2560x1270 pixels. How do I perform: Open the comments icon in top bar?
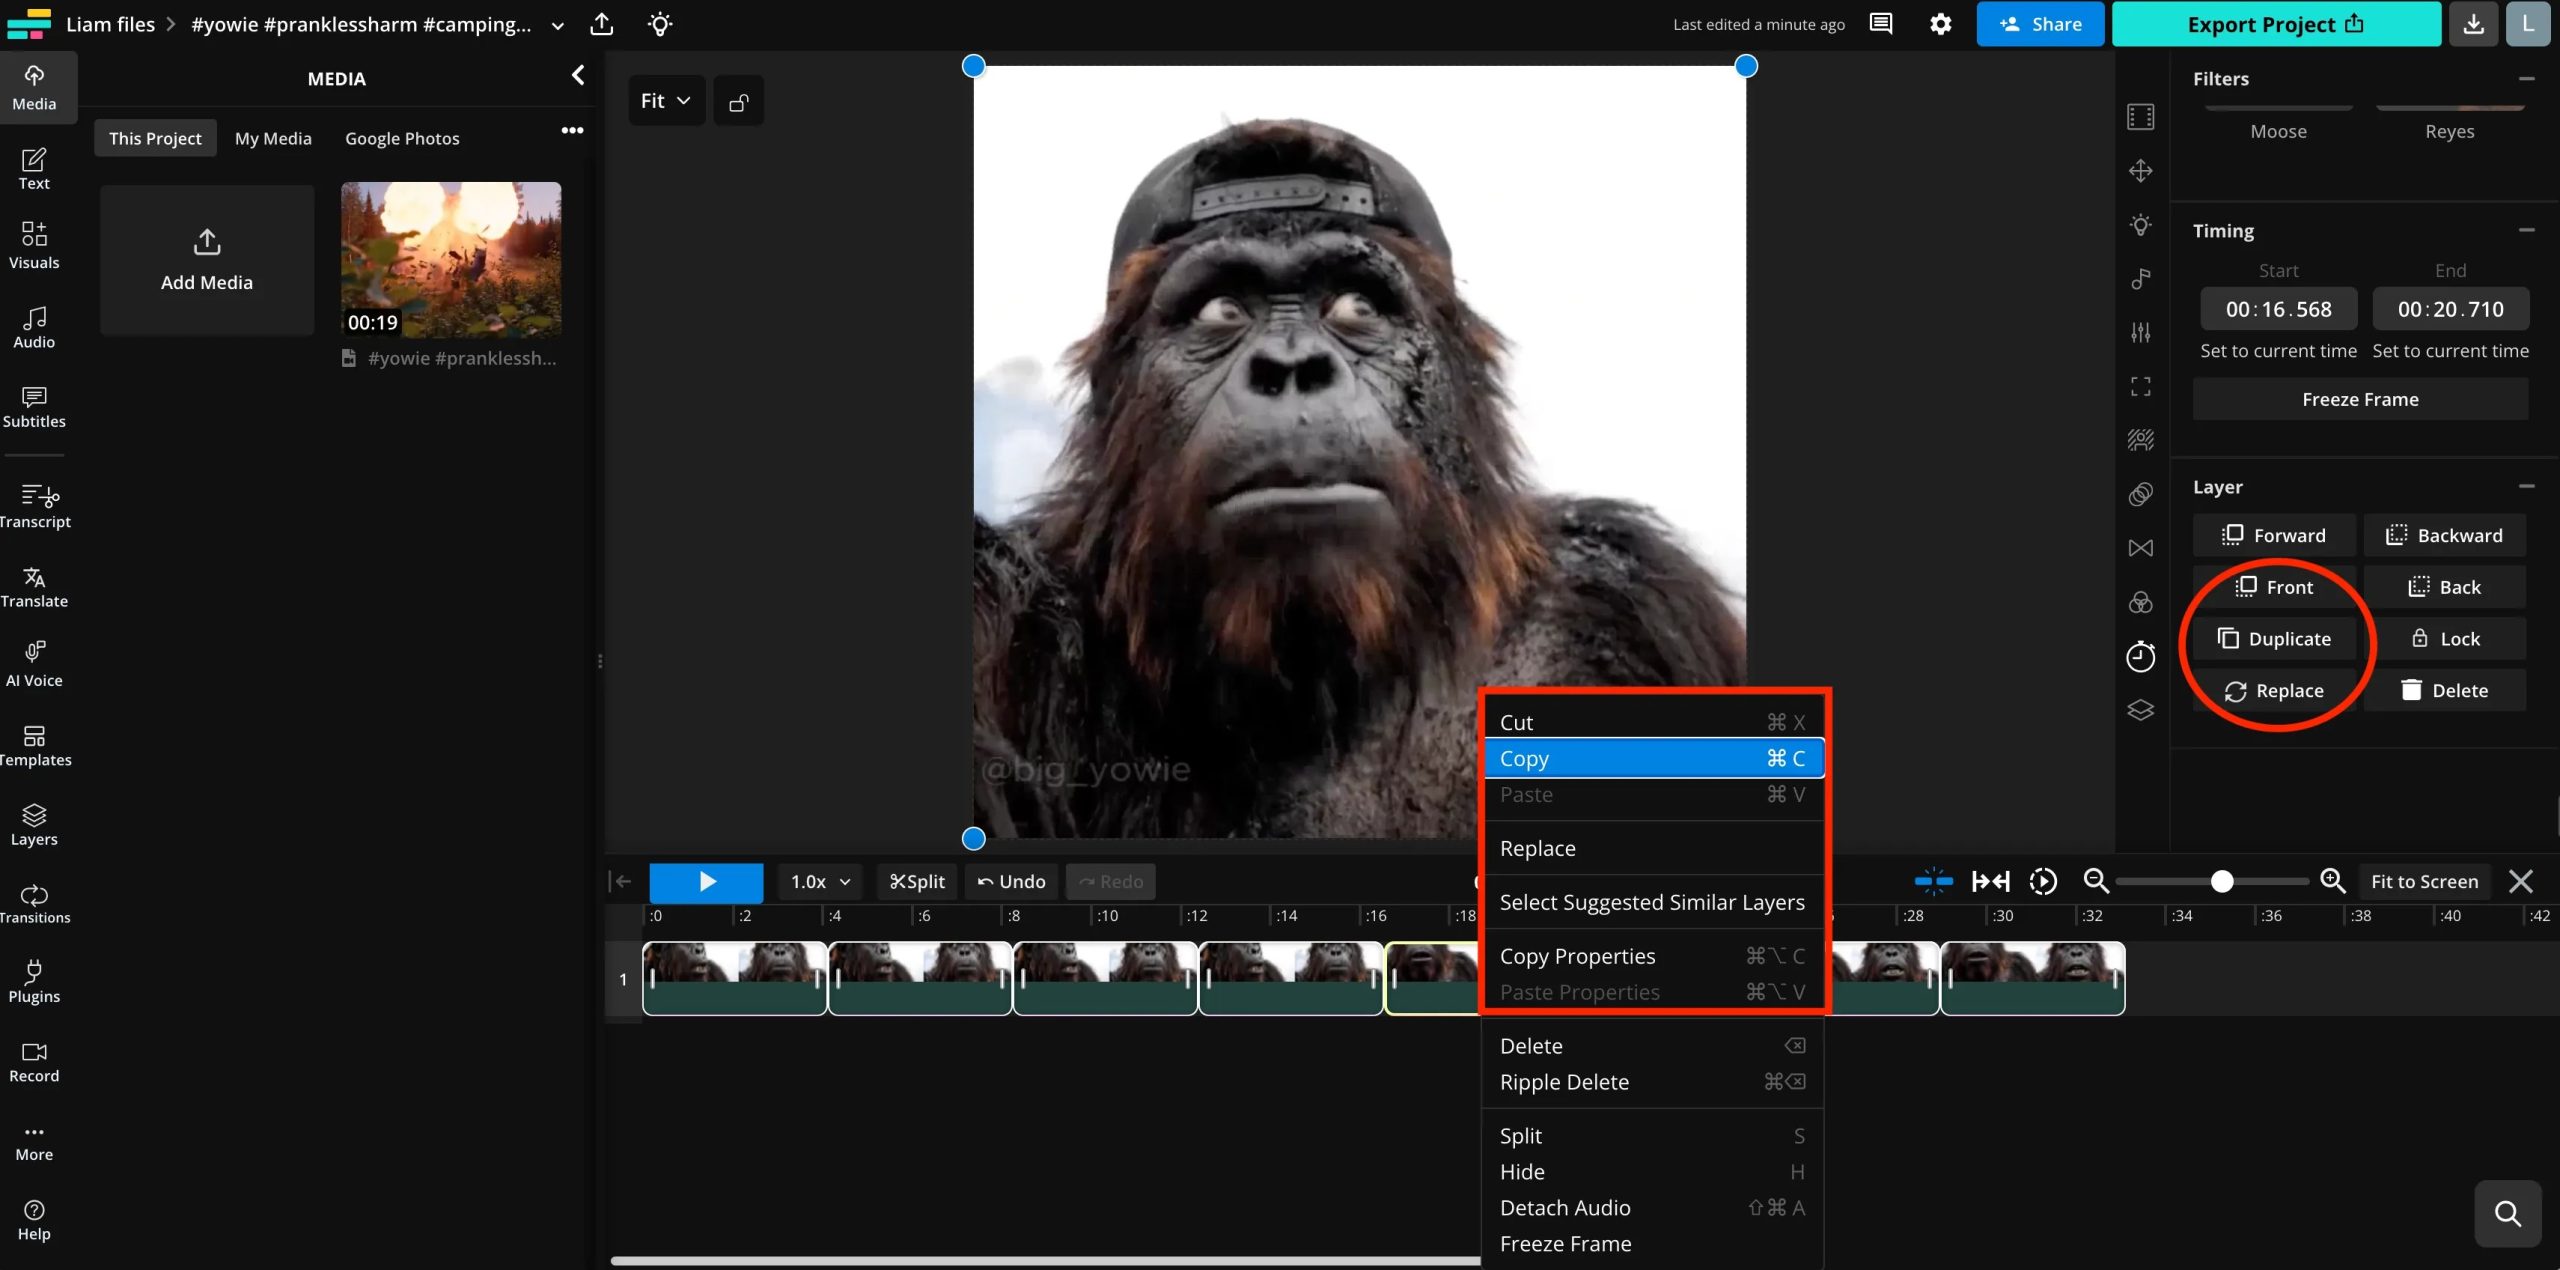click(1881, 24)
